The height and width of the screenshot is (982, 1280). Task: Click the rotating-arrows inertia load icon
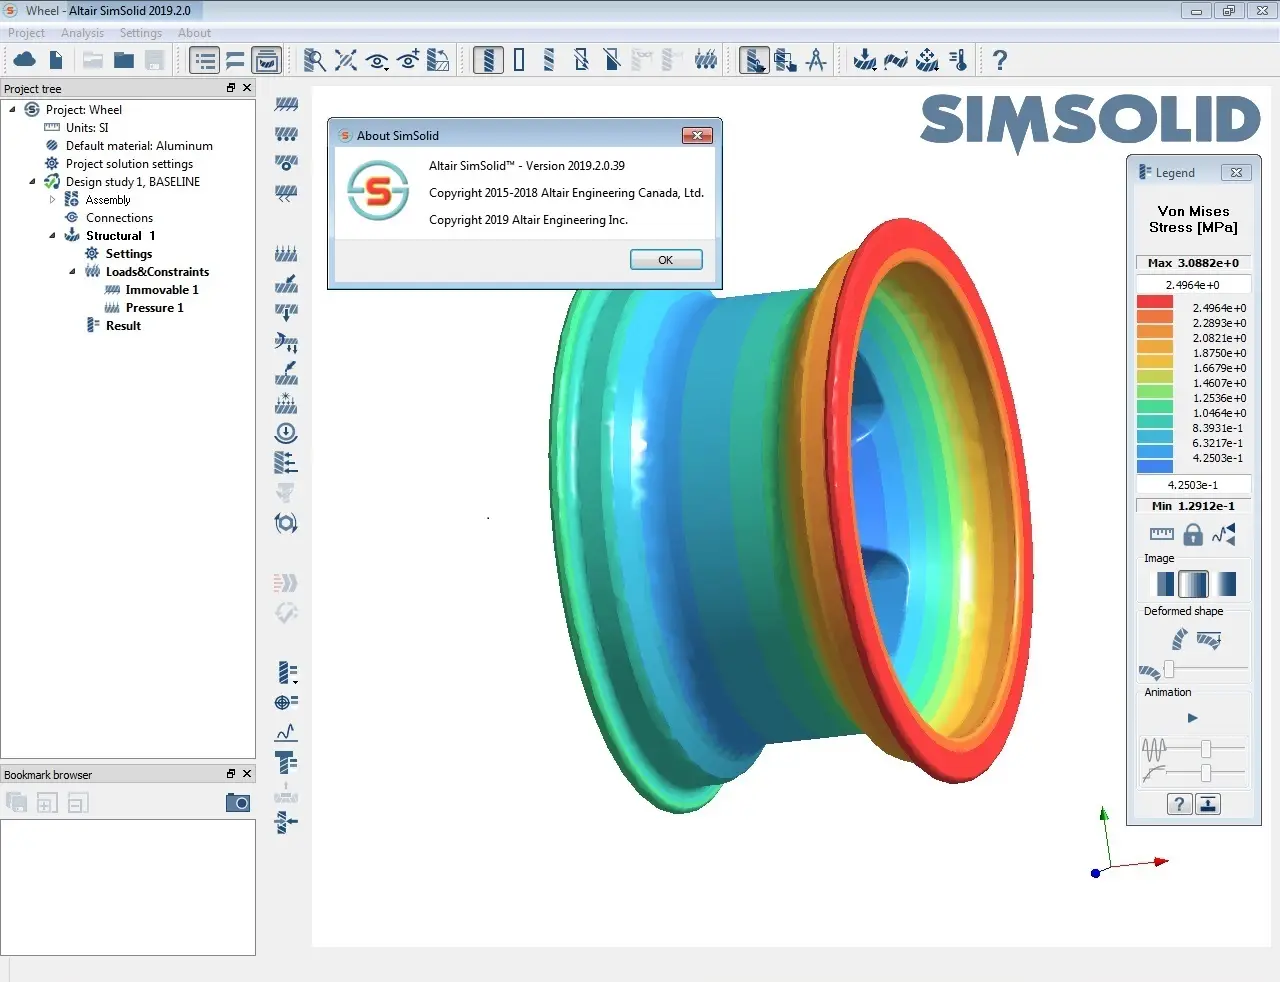(286, 523)
